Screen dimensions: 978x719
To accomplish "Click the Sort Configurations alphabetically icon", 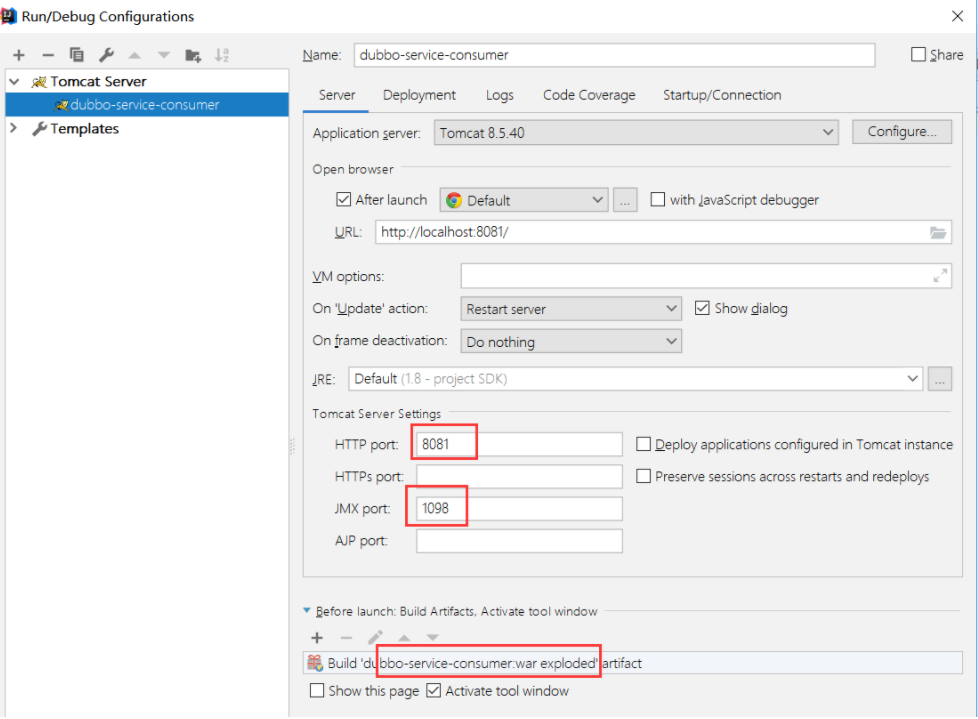I will [x=222, y=55].
